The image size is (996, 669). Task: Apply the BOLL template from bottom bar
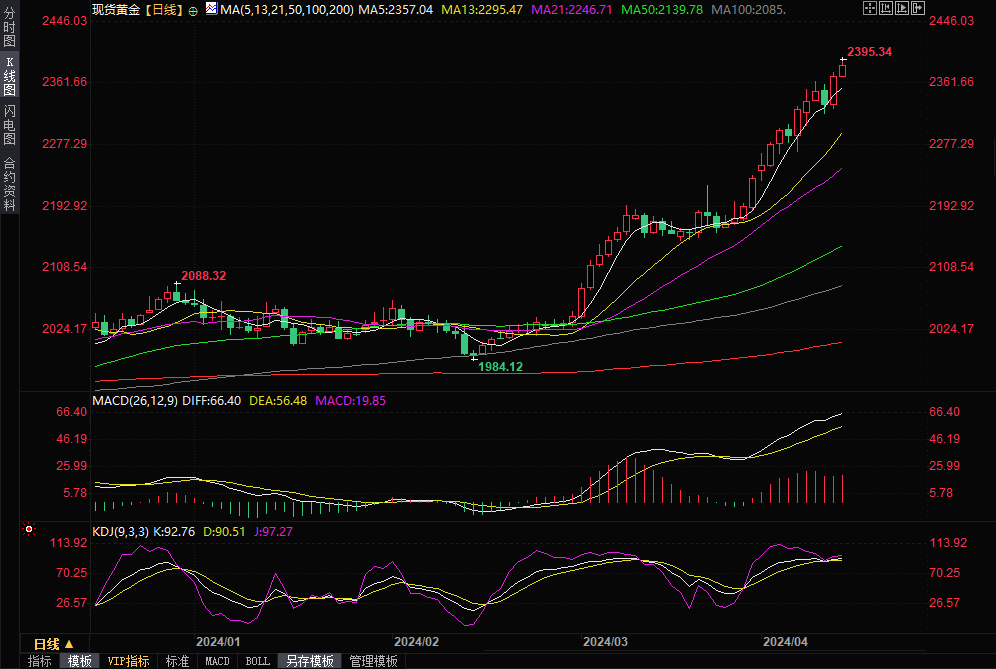(257, 661)
